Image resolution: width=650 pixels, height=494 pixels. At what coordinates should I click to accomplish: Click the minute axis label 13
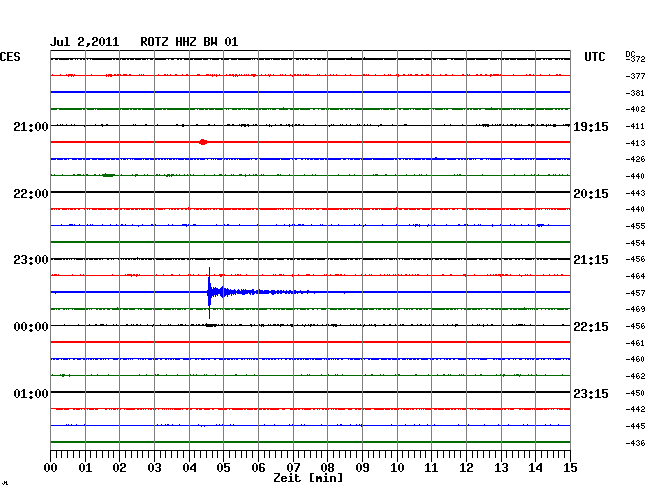501,467
